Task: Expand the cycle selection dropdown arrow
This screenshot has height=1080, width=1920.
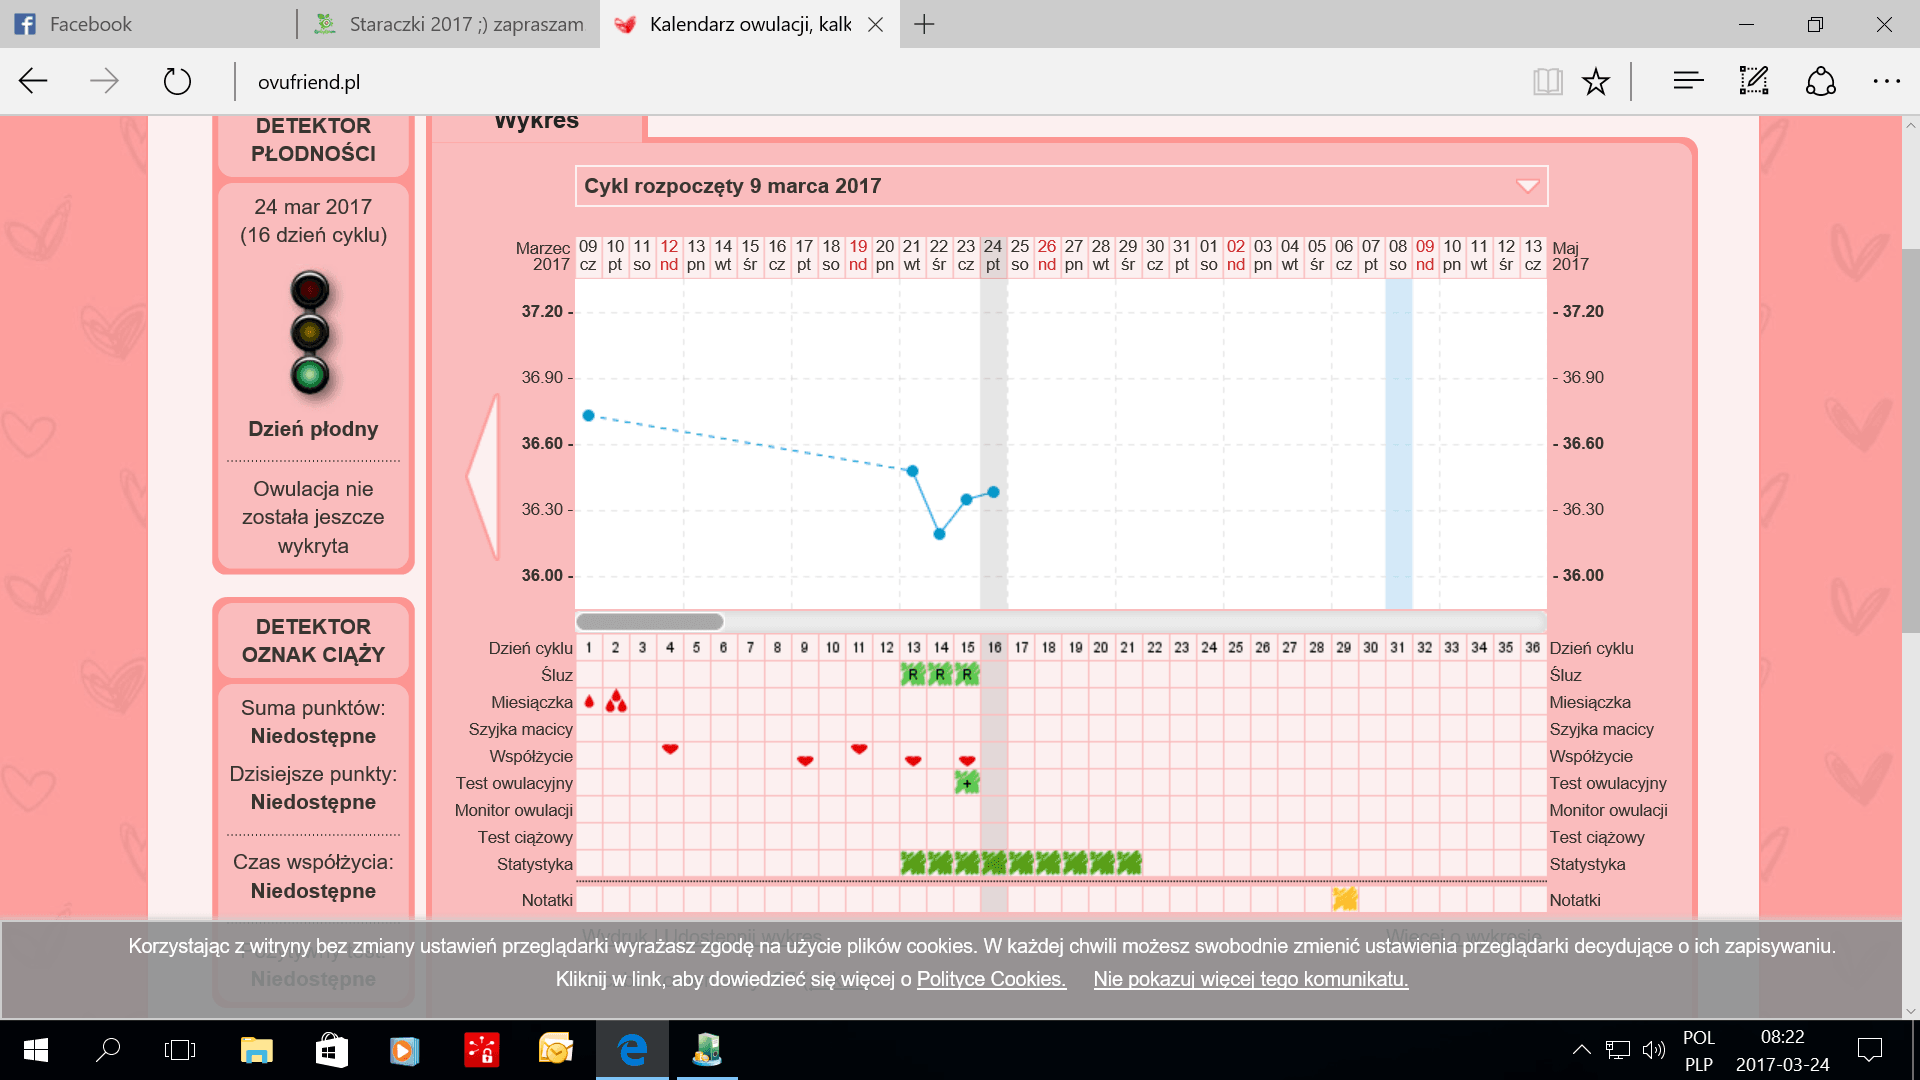Action: (x=1527, y=186)
